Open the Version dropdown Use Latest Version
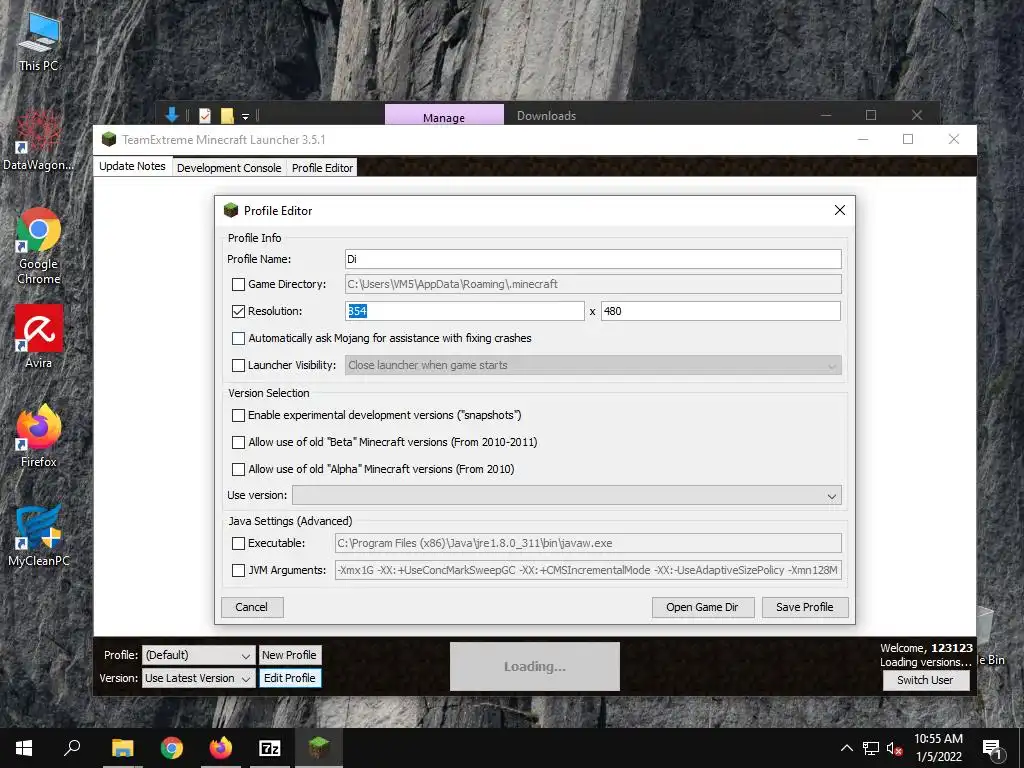 [x=199, y=678]
